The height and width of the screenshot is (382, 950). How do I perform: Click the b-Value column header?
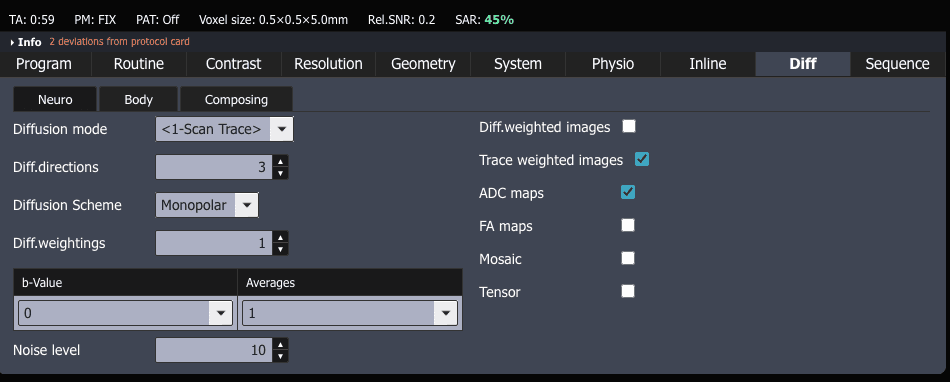point(125,283)
